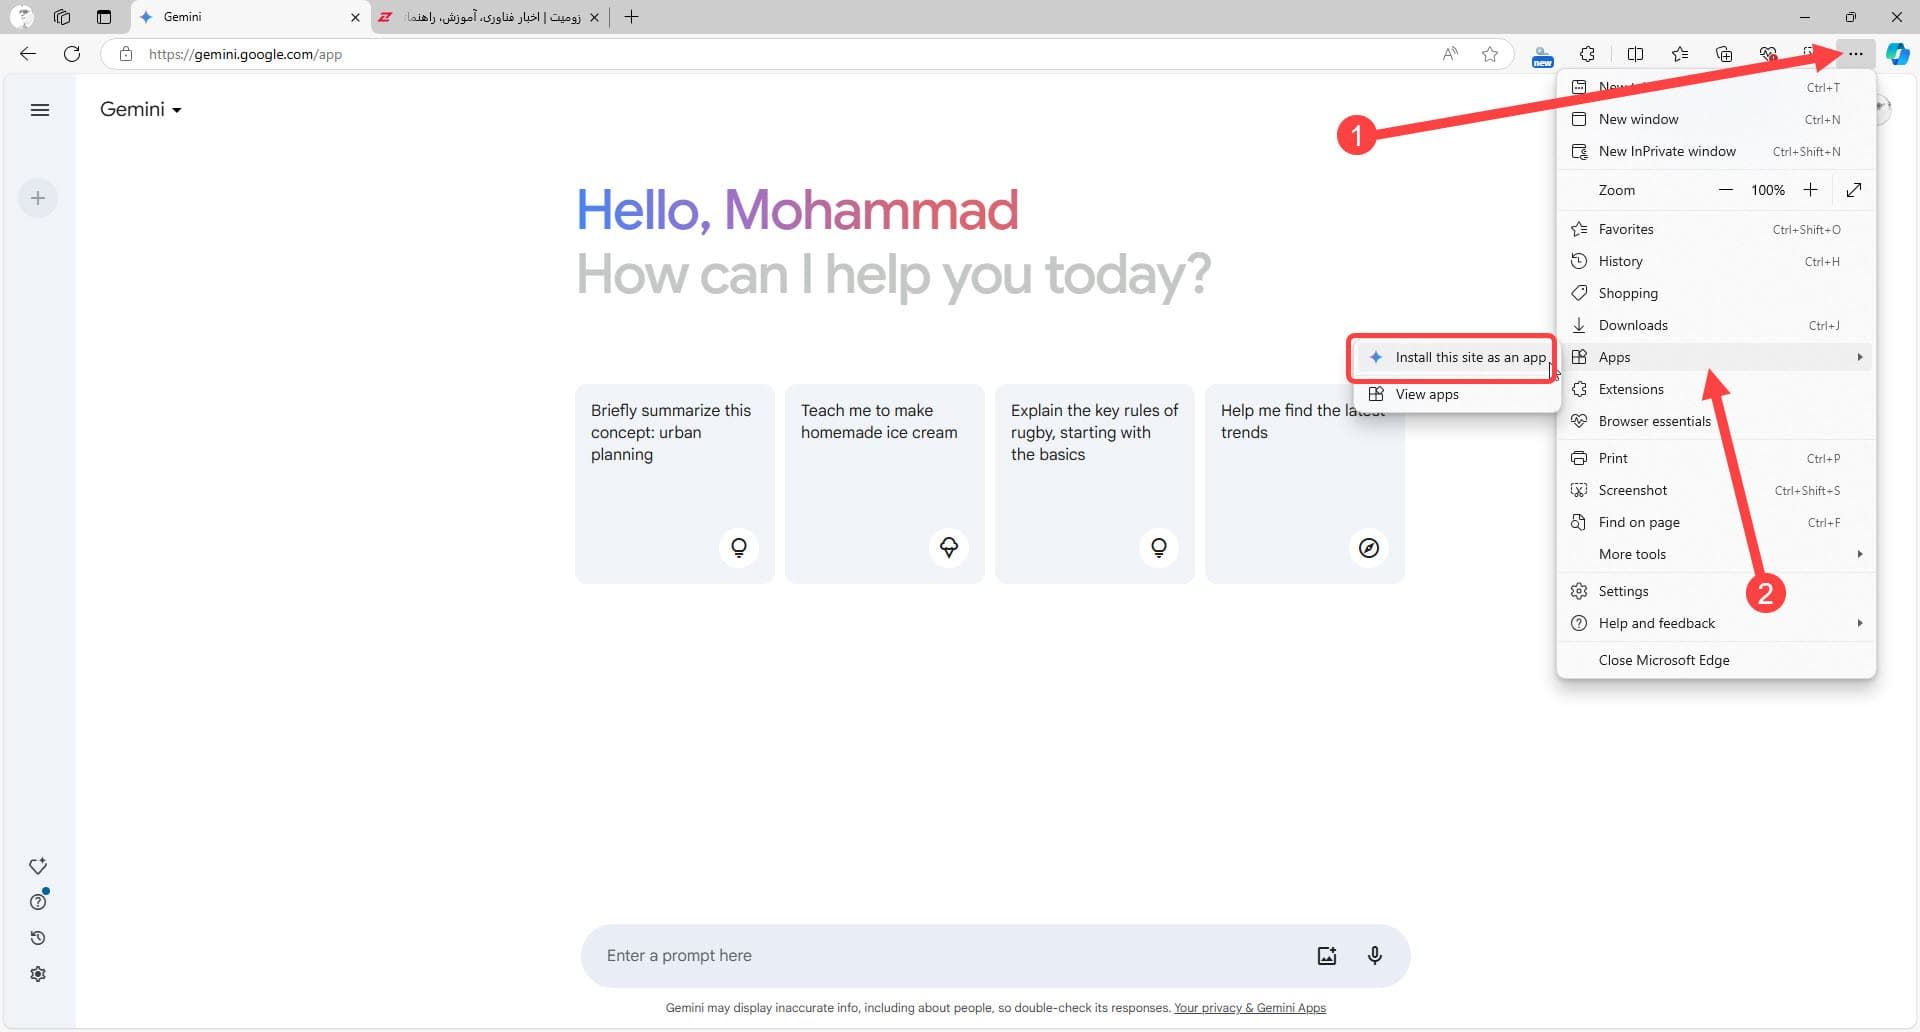Open Browser essentials heart icon in toolbar

click(x=1768, y=54)
